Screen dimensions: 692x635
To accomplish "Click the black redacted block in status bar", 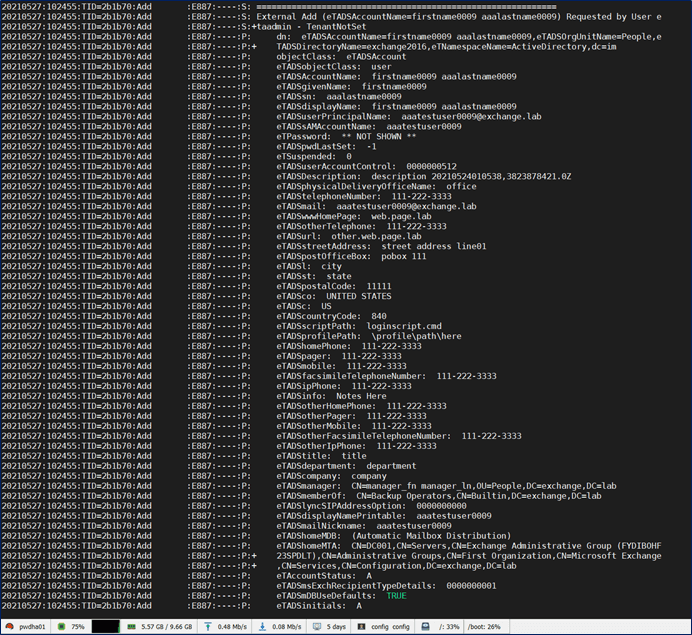I will (107, 626).
